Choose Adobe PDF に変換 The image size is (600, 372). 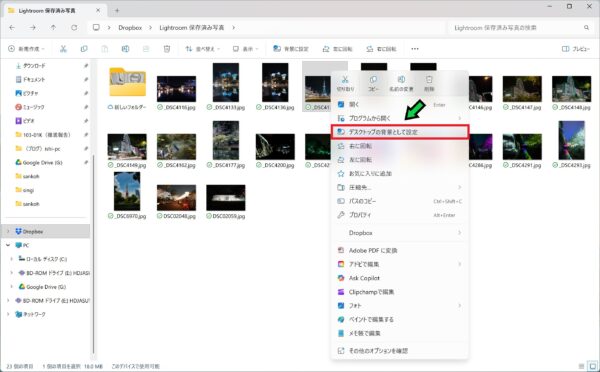[400, 250]
